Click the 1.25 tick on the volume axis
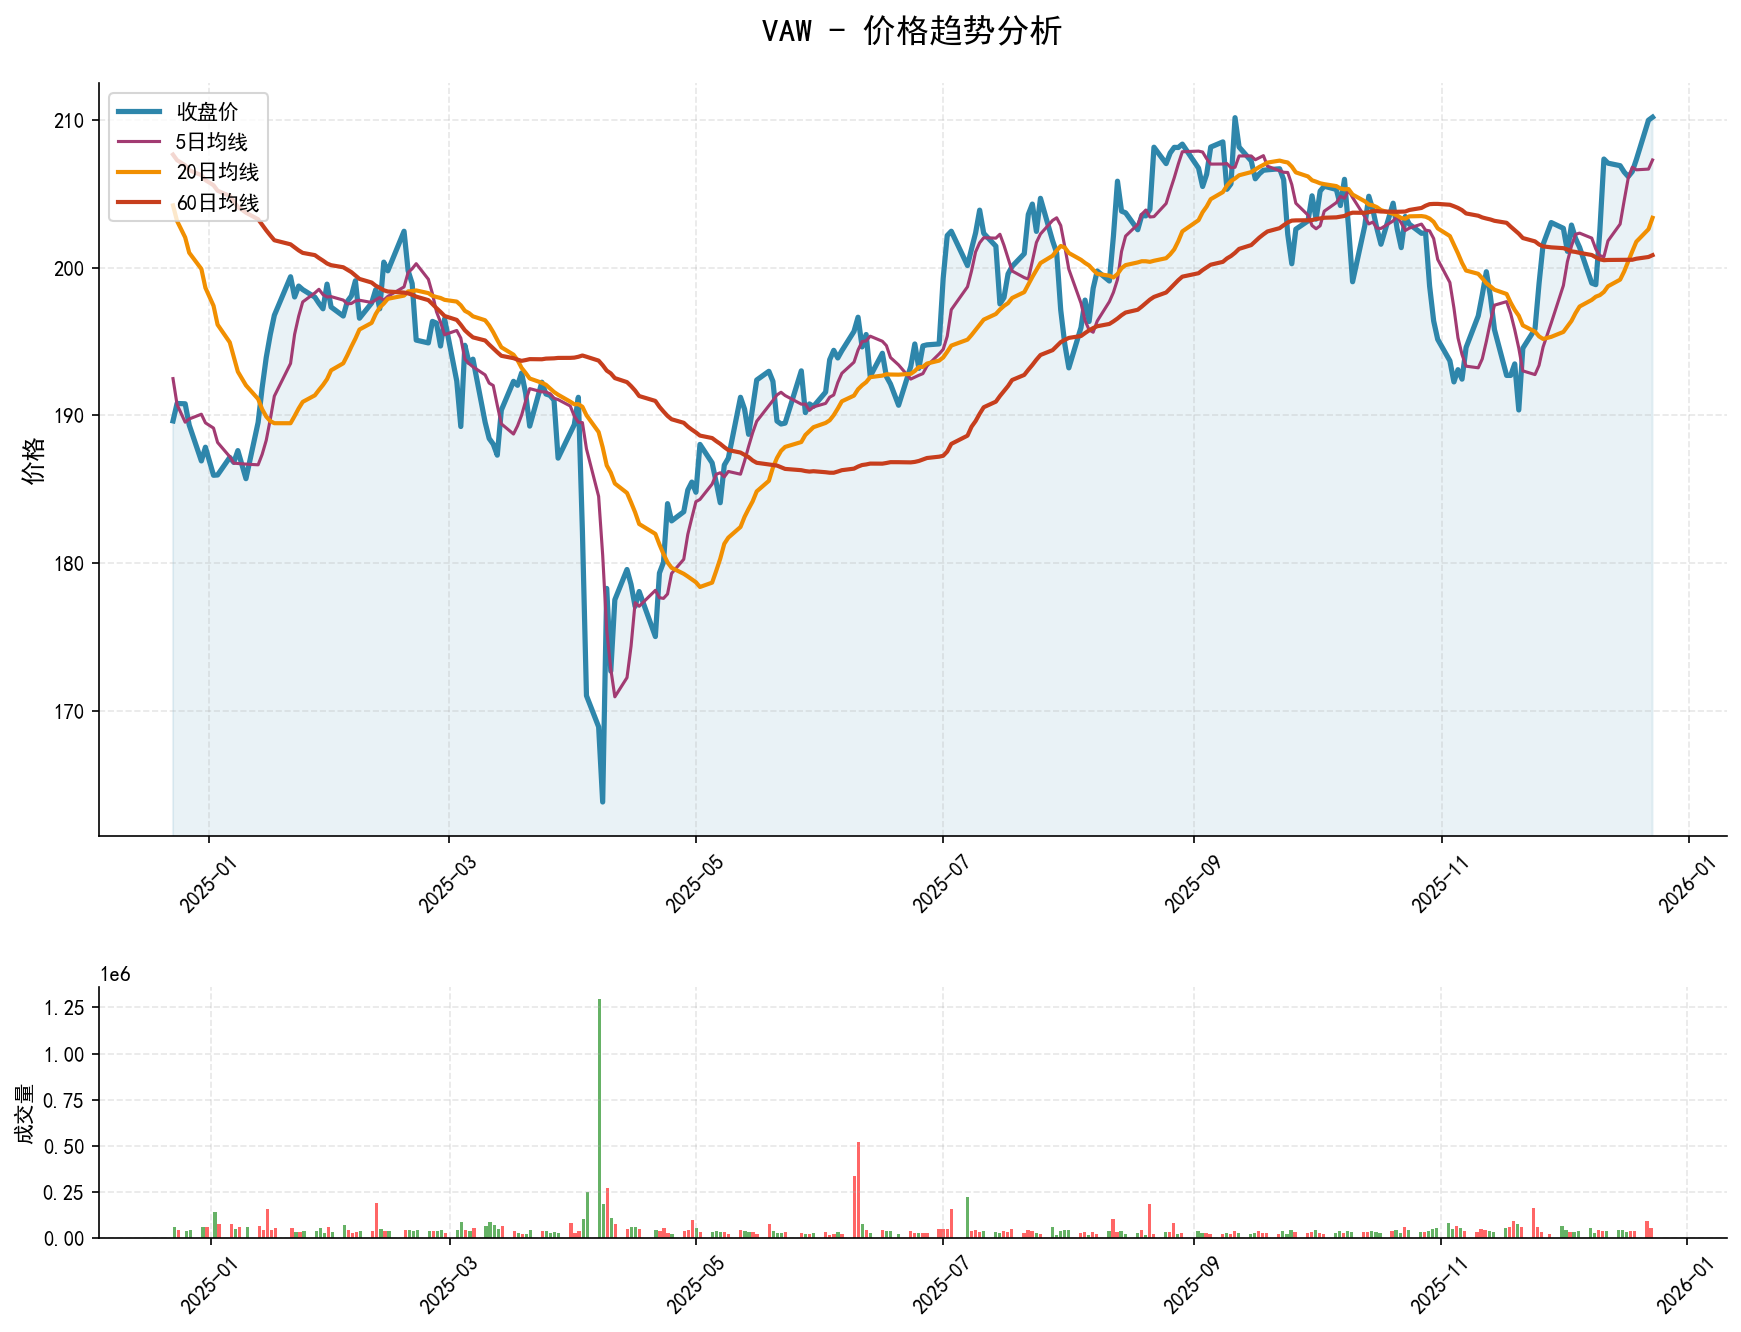The image size is (1741, 1332). [65, 1008]
